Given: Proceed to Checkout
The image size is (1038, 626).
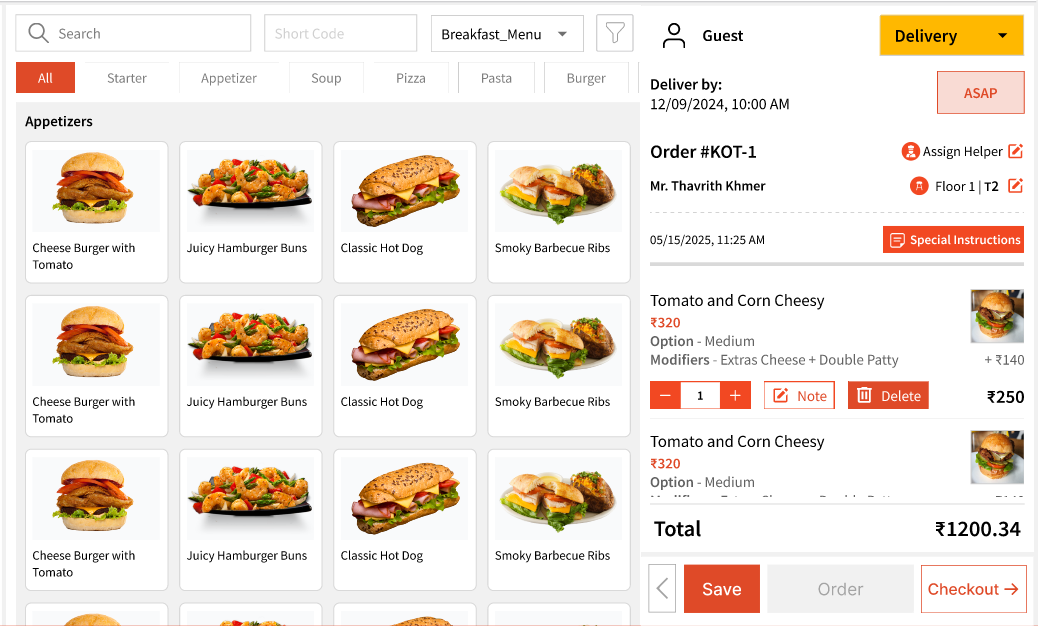Looking at the screenshot, I should pyautogui.click(x=973, y=589).
